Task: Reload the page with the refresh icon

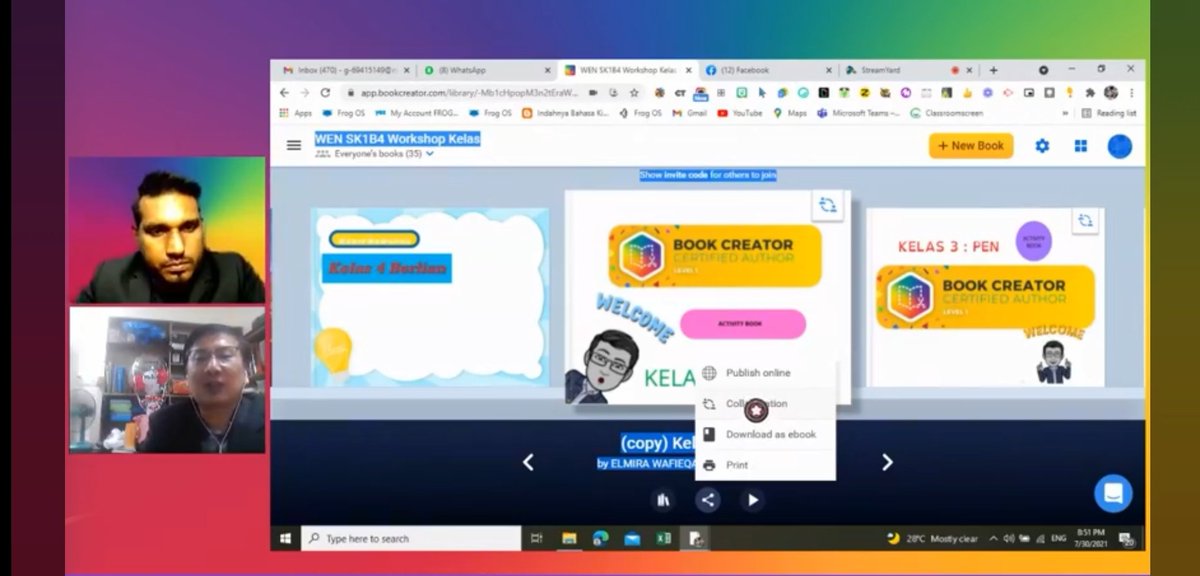Action: coord(325,92)
